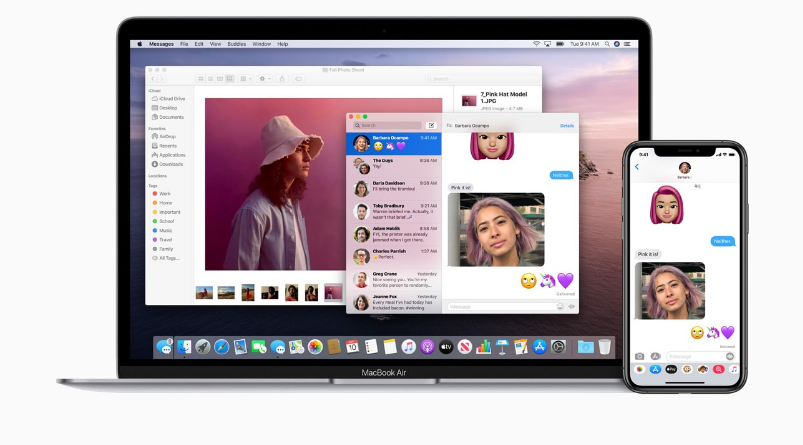Screen dimensions: 803x445
Task: Open FaceTime in the dock
Action: [x=259, y=347]
